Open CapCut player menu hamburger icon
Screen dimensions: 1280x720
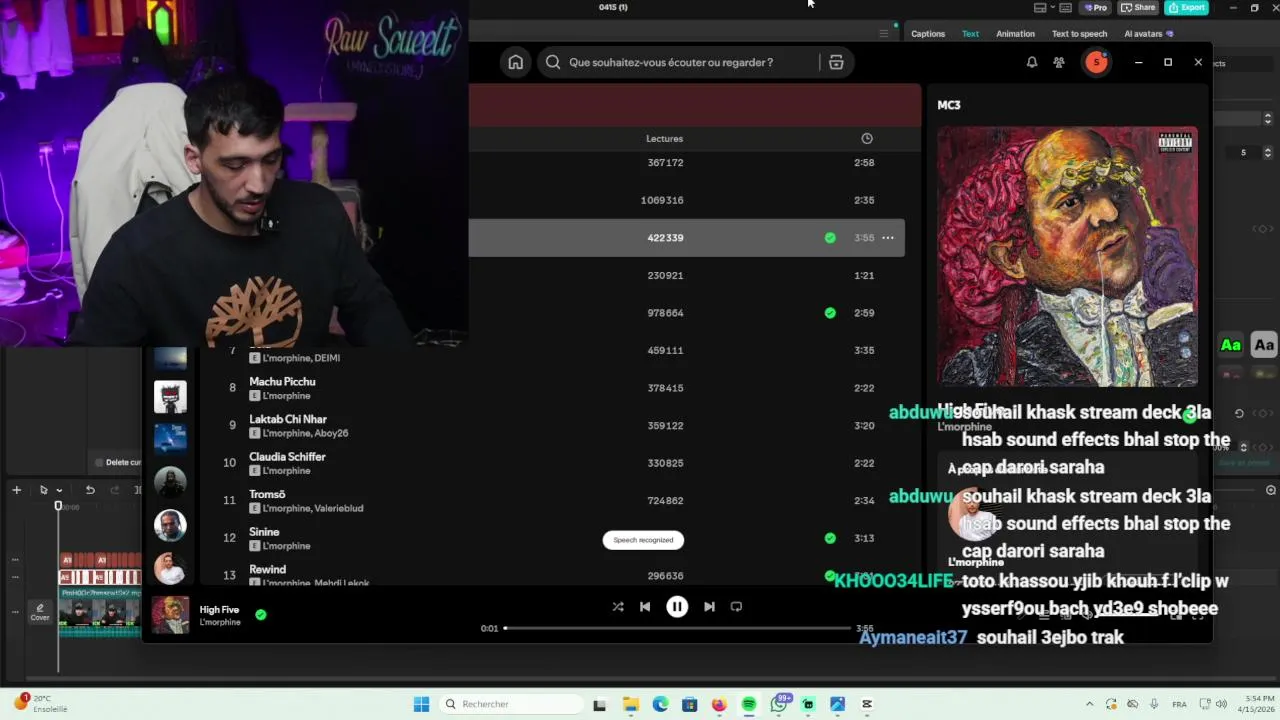[883, 34]
